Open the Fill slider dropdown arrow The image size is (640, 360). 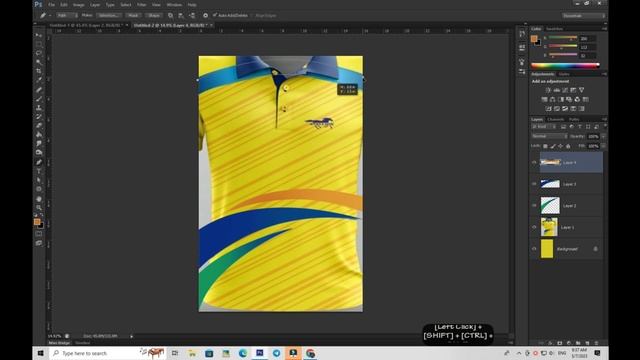604,146
